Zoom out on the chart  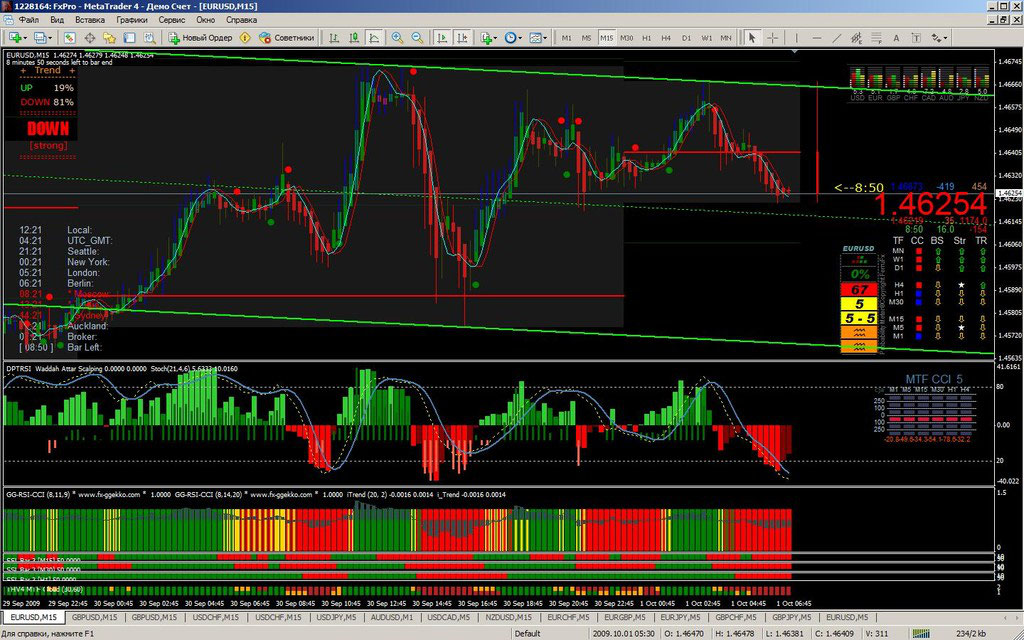(x=417, y=38)
